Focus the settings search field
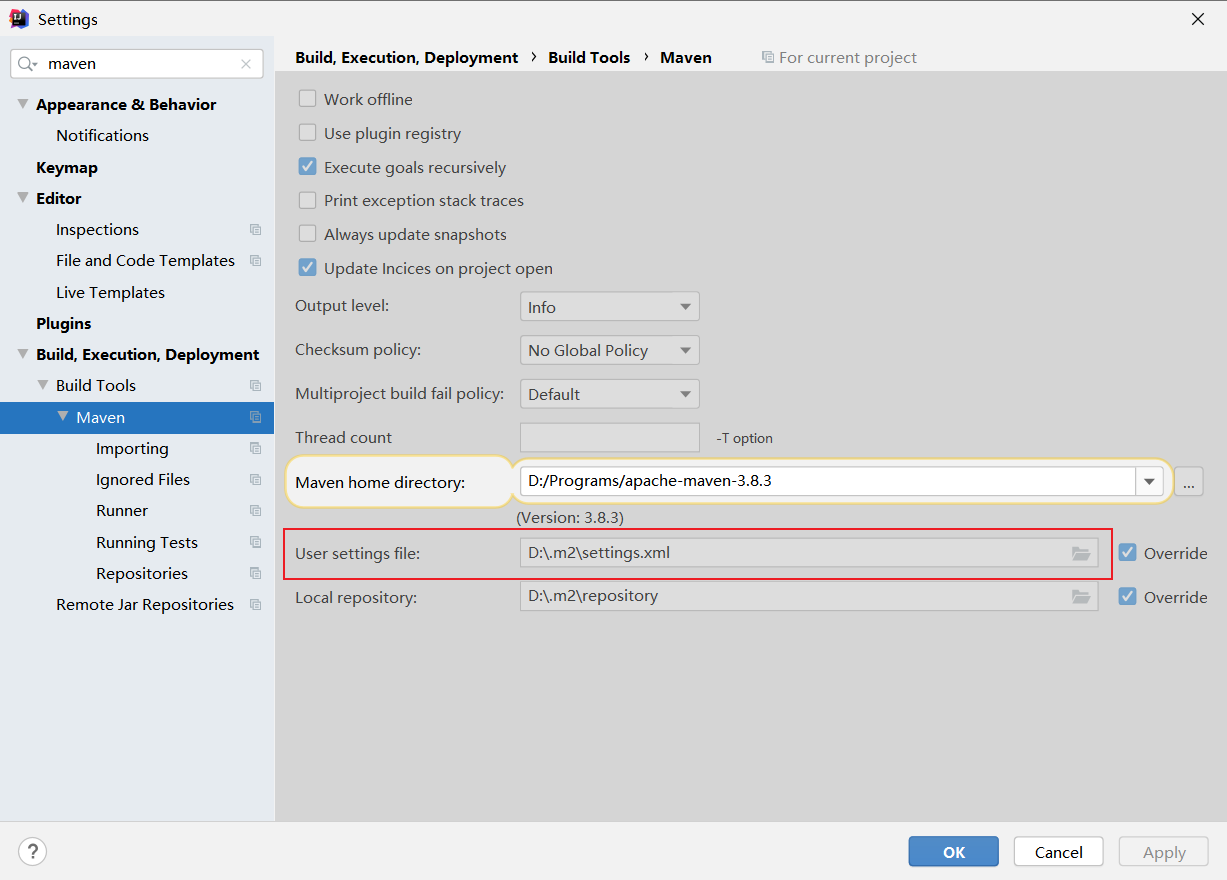The image size is (1227, 880). pos(137,64)
